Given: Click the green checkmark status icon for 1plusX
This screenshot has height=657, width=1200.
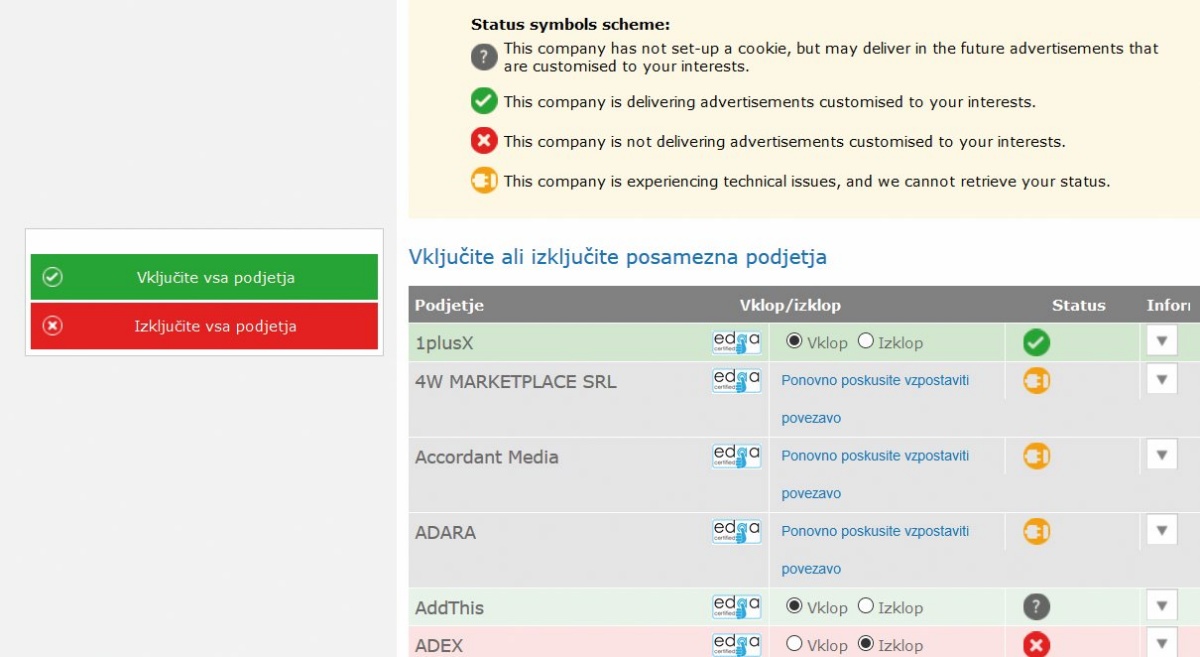Looking at the screenshot, I should (1036, 343).
